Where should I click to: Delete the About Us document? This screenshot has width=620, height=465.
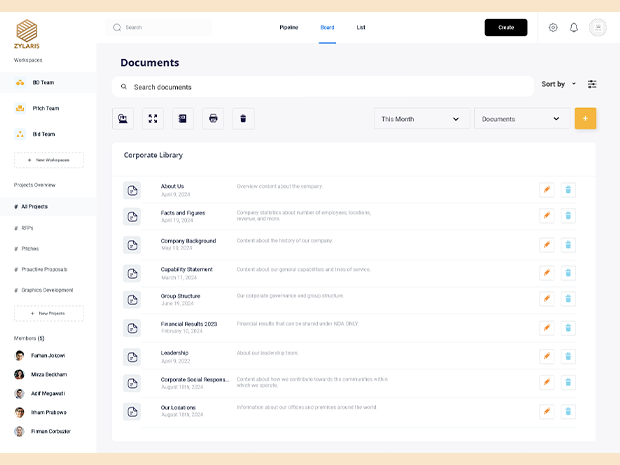[x=568, y=190]
